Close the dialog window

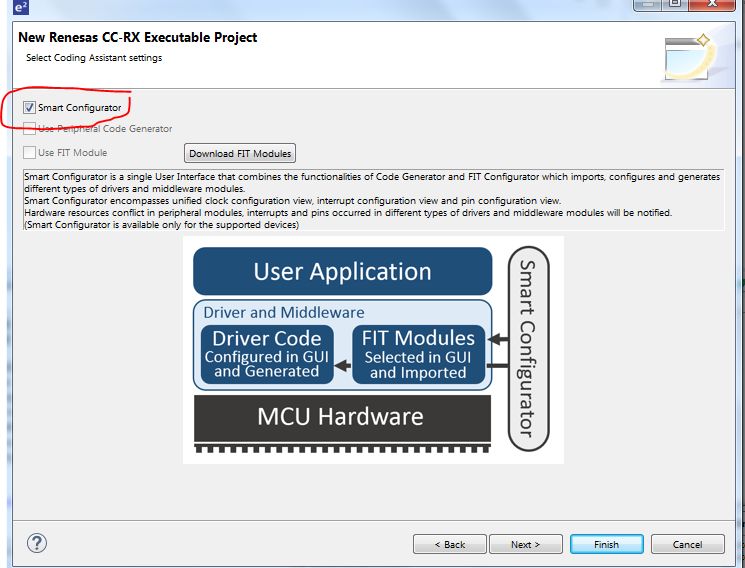[712, 4]
